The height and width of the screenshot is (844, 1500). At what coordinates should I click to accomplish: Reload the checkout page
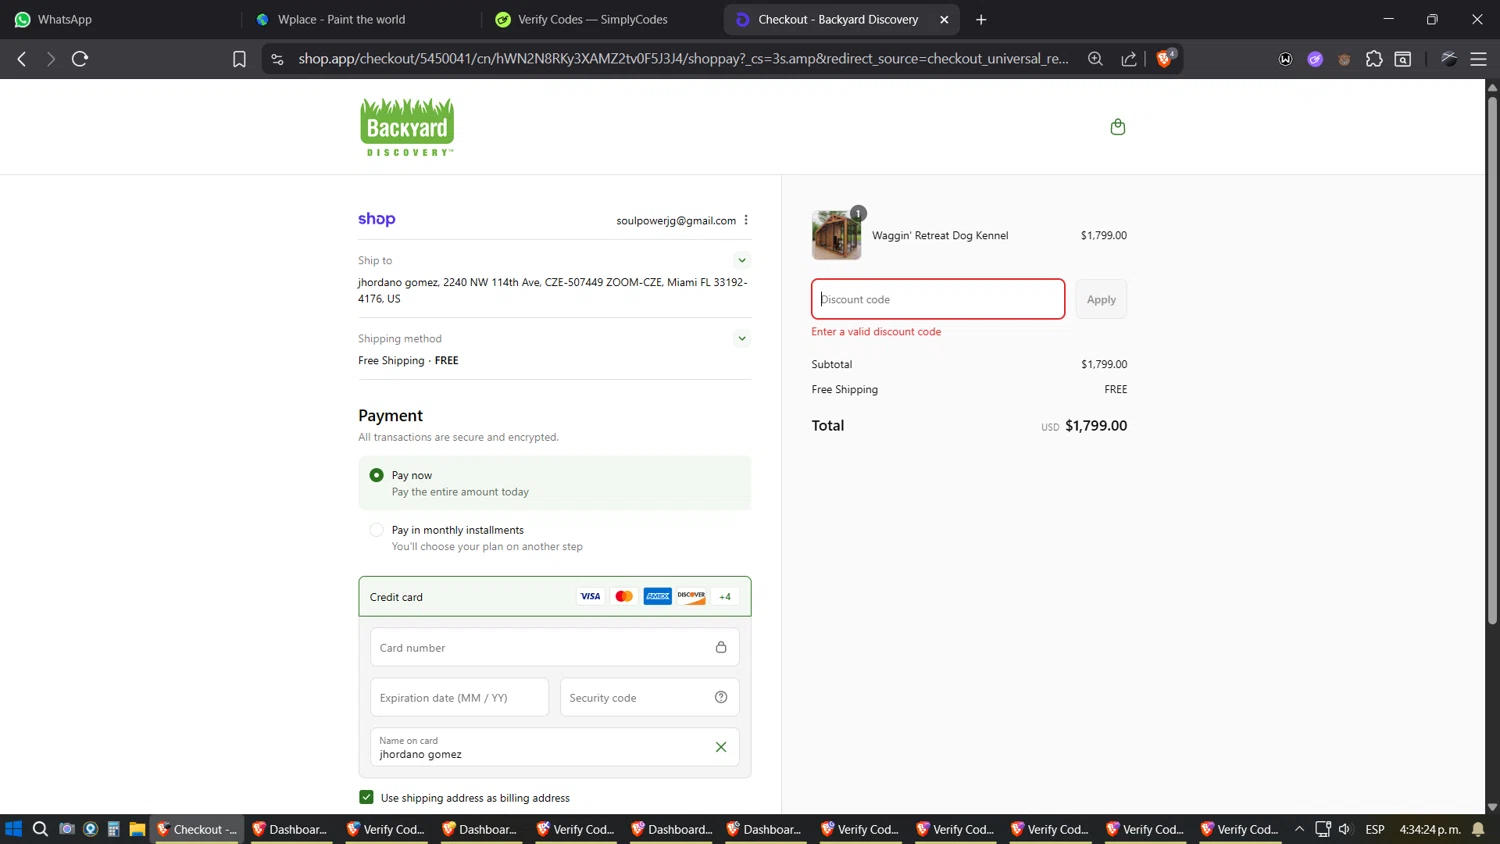point(80,59)
